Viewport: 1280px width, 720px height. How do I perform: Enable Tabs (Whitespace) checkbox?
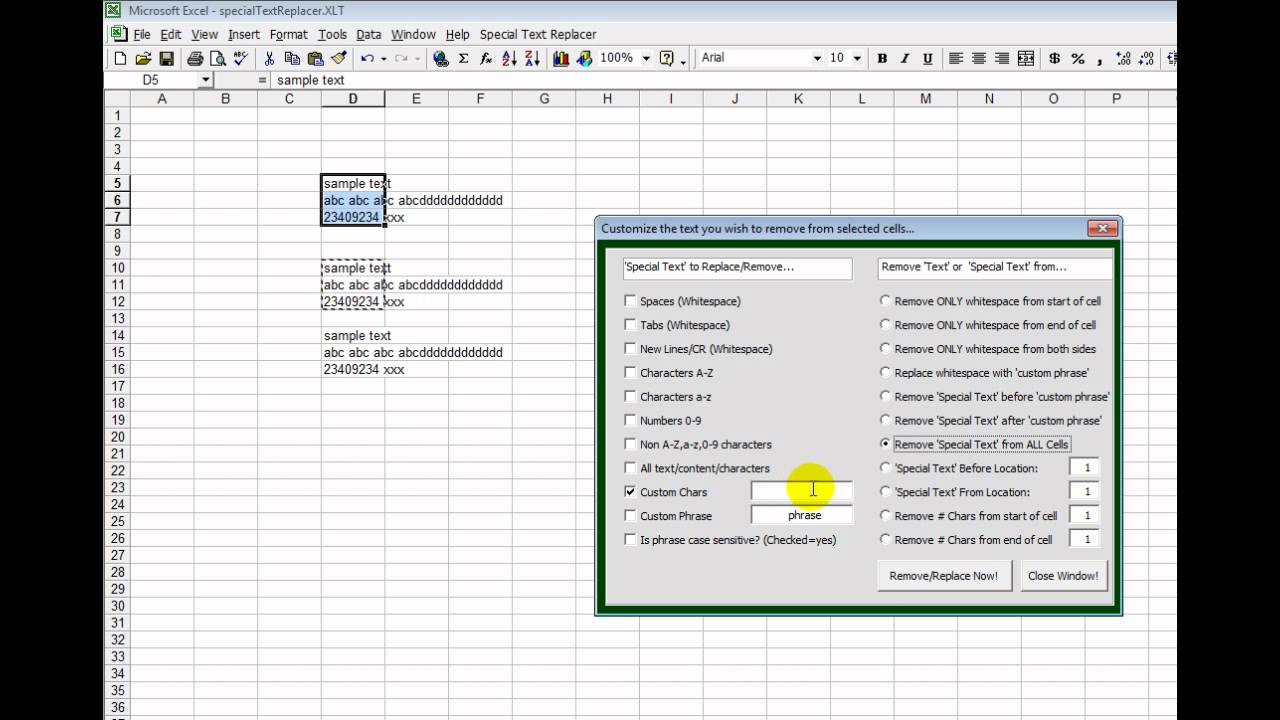coord(630,325)
